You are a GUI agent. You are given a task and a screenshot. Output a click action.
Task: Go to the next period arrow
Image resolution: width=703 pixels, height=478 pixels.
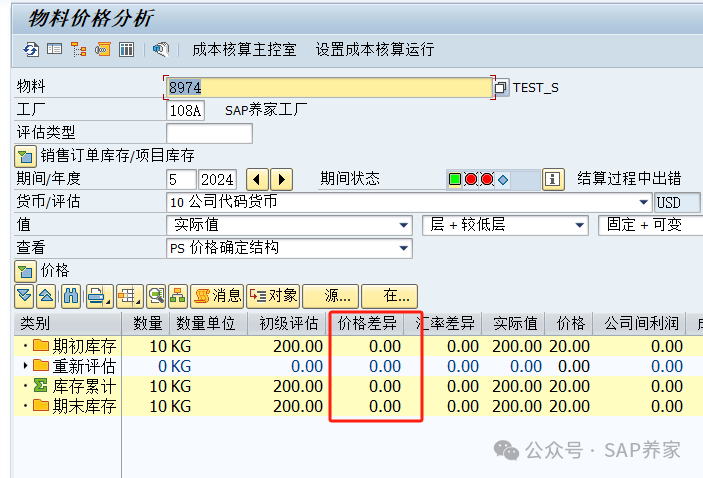282,180
